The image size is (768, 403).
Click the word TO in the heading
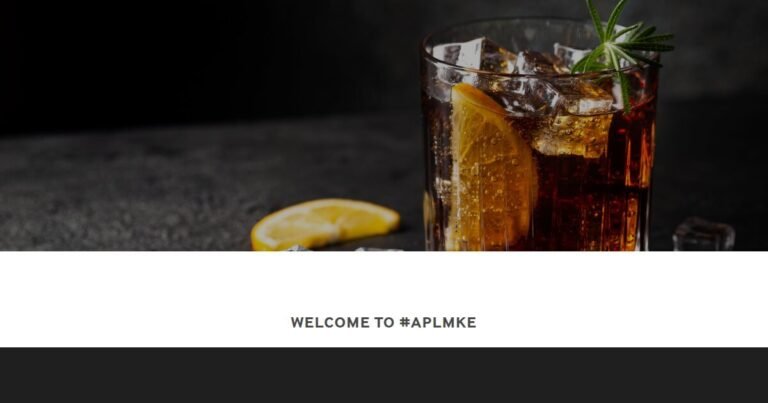pyautogui.click(x=384, y=322)
